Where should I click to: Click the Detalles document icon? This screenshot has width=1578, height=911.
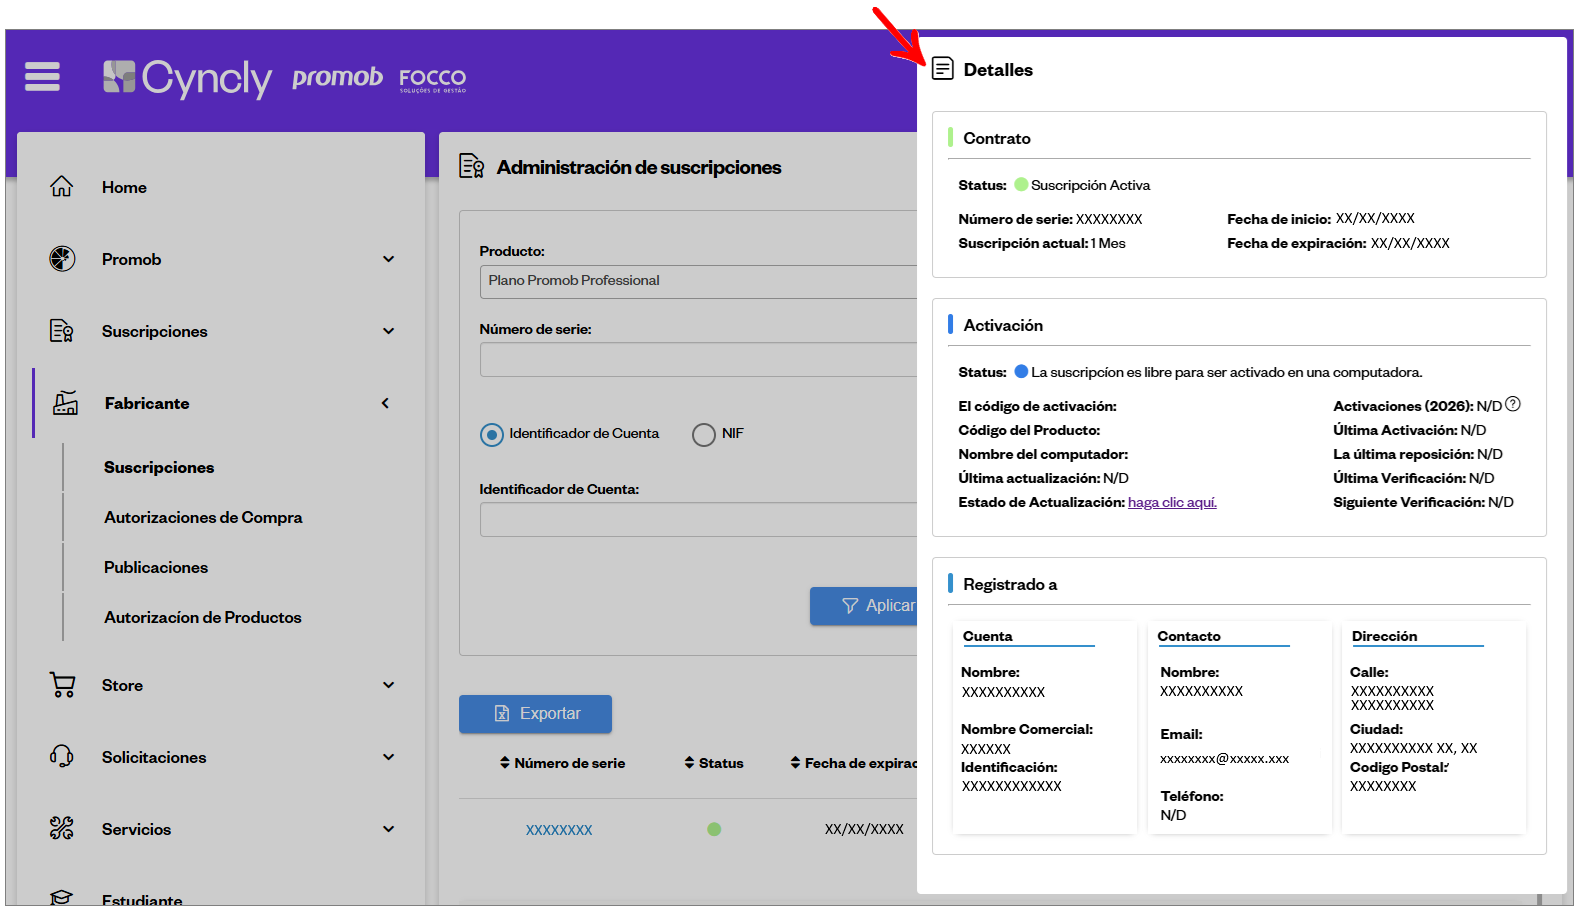coord(942,69)
